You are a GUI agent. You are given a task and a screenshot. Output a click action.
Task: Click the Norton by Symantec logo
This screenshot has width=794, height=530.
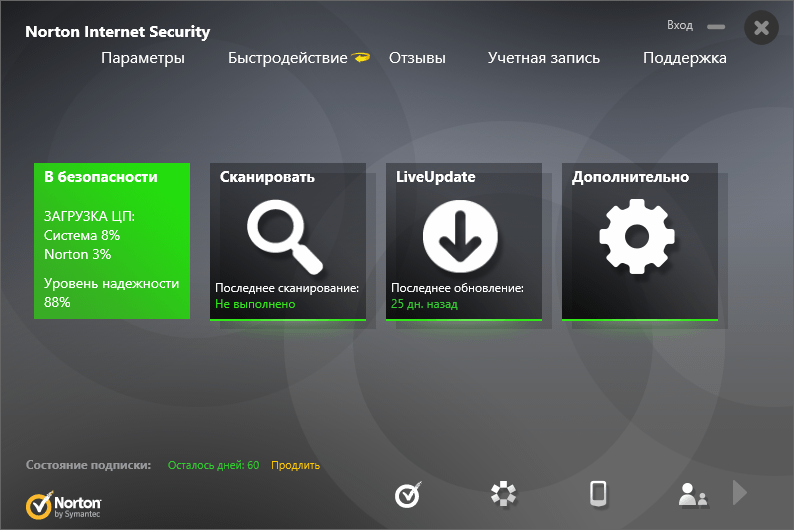[63, 505]
